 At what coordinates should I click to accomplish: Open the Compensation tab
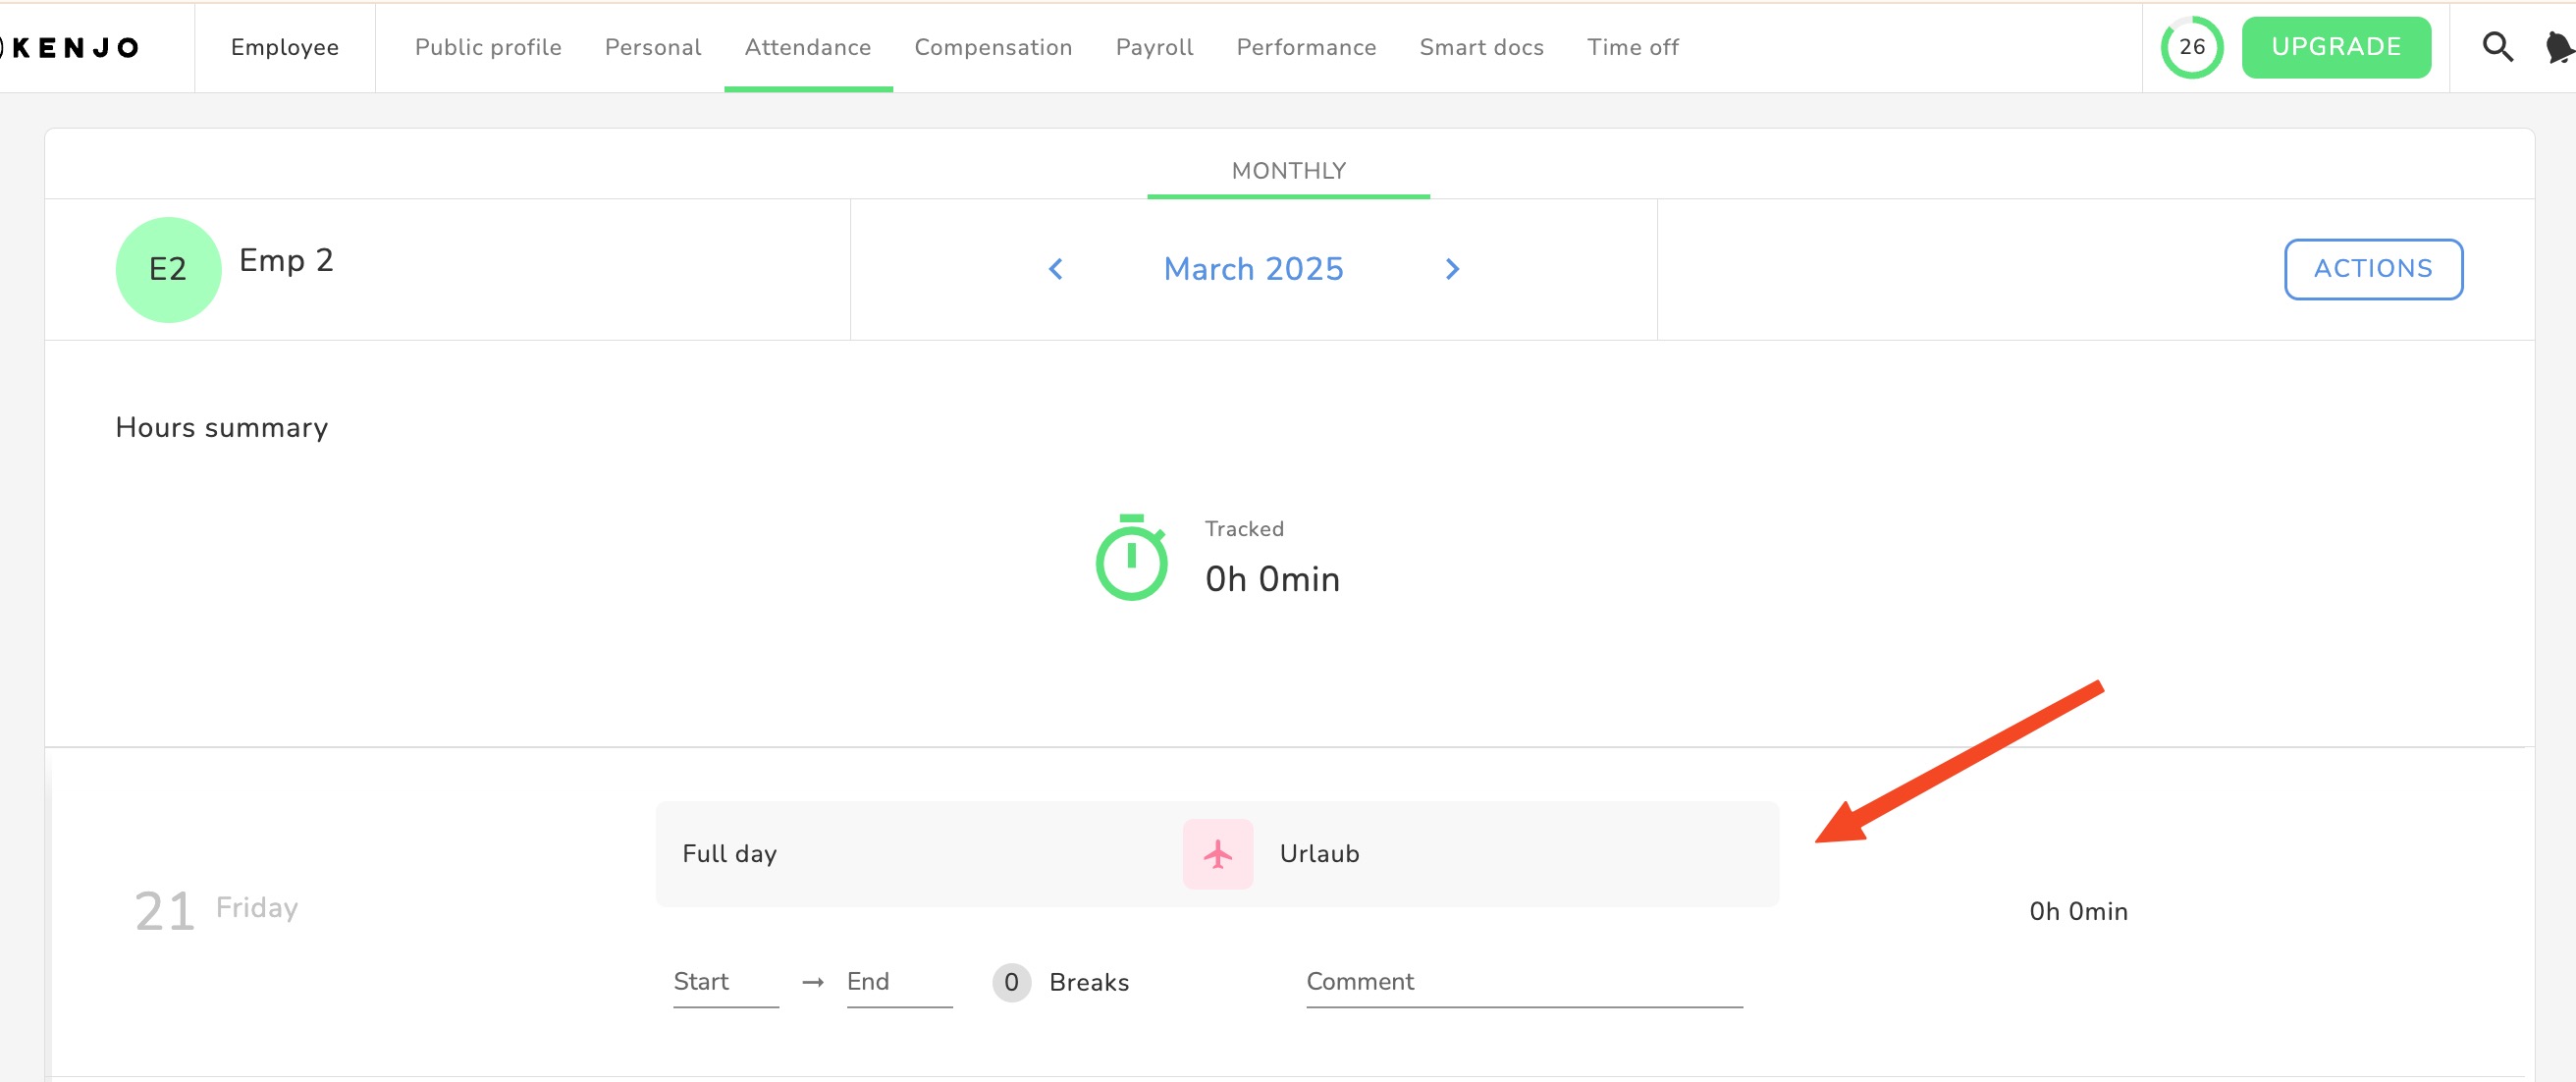pos(992,47)
